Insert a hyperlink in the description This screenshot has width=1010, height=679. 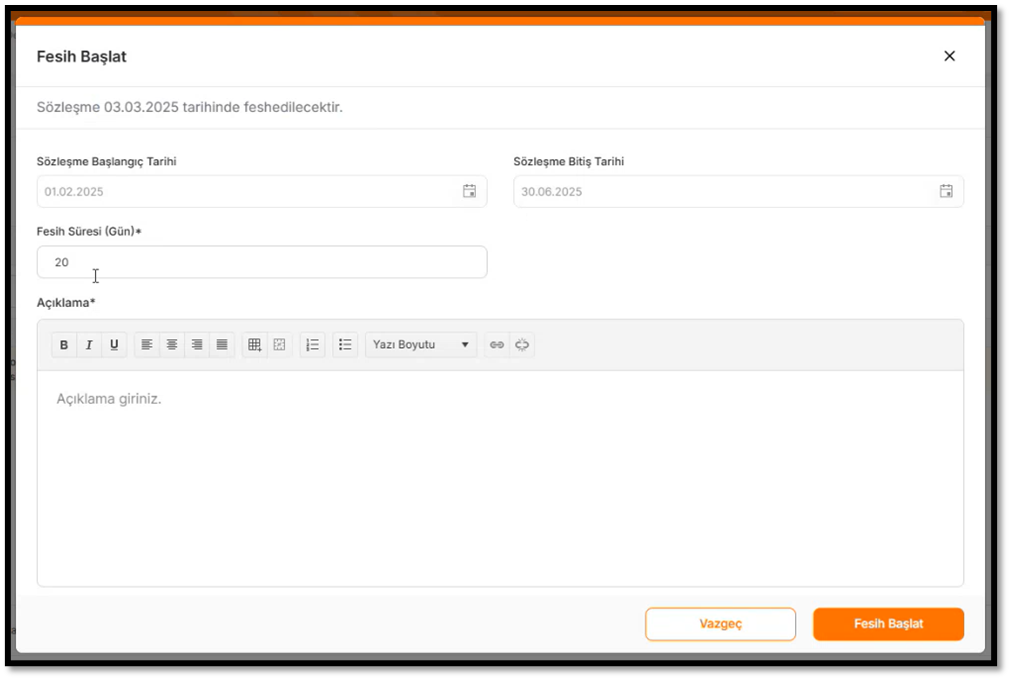point(497,345)
